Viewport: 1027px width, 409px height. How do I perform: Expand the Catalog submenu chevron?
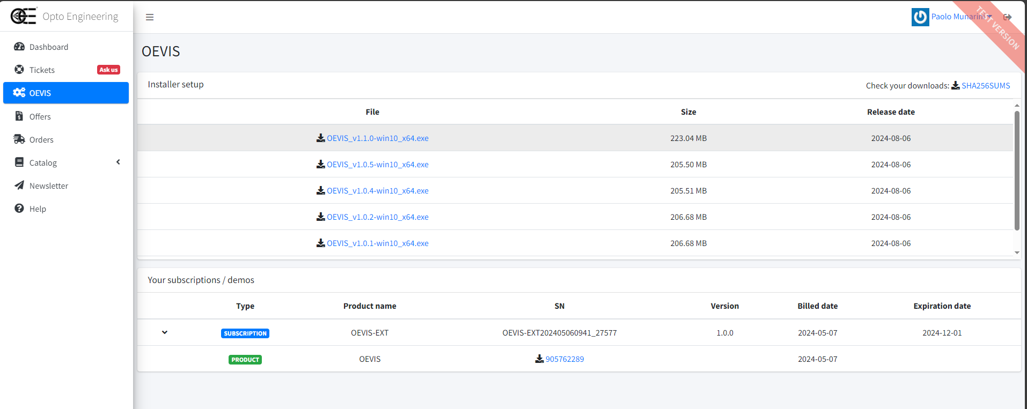pos(118,162)
